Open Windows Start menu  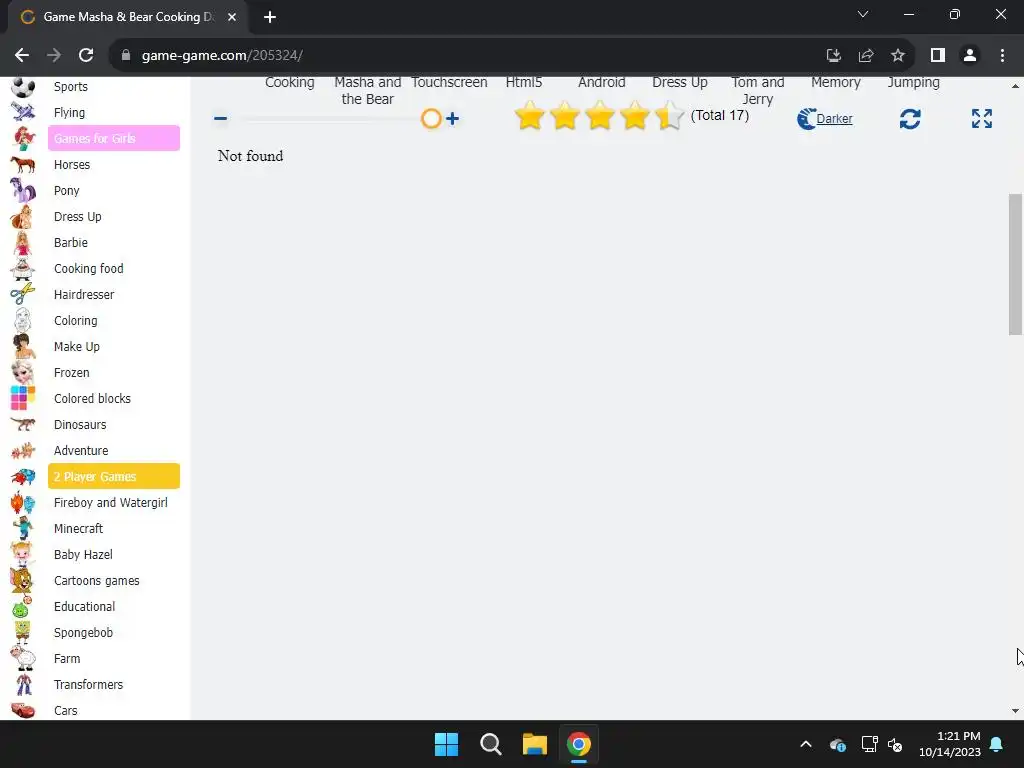tap(447, 744)
